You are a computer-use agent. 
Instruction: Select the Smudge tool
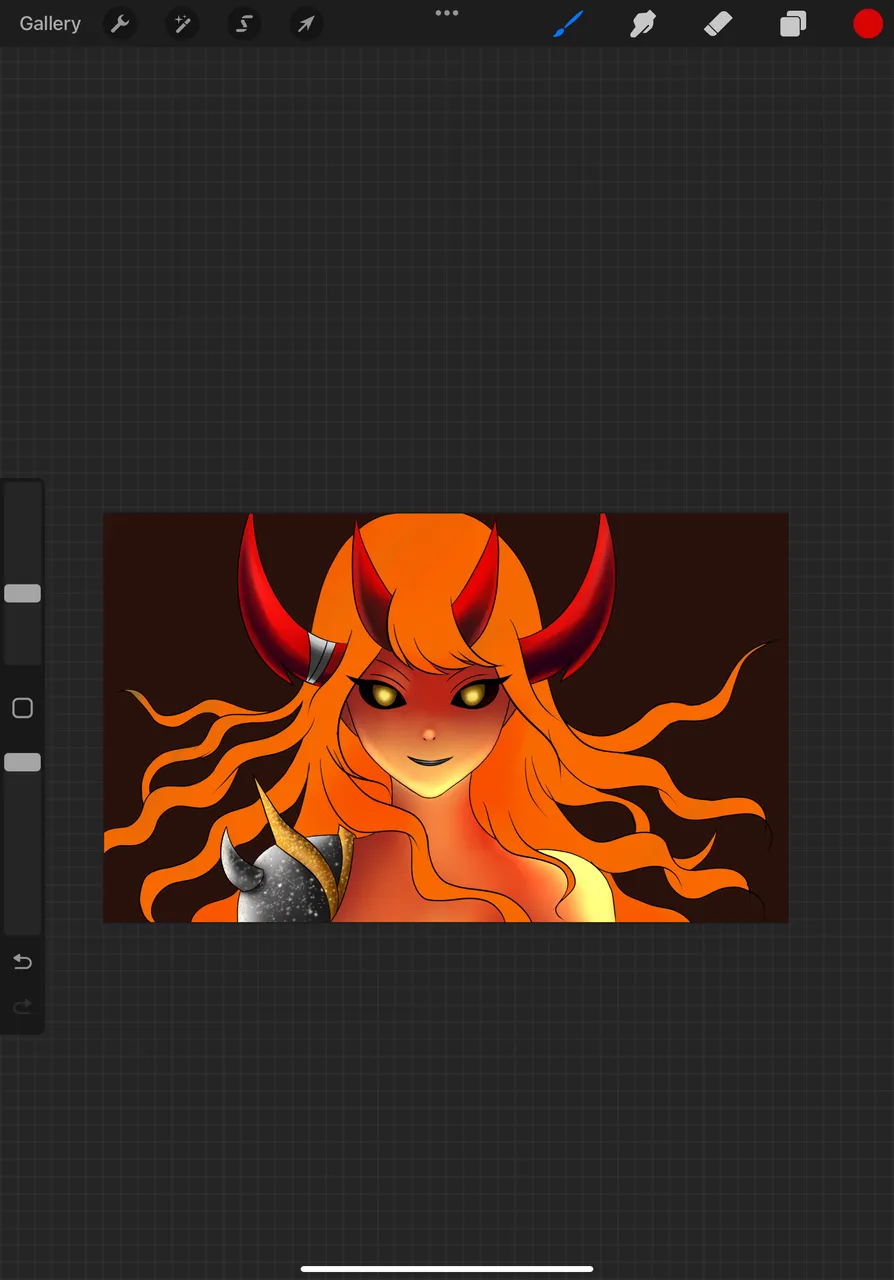tap(642, 24)
